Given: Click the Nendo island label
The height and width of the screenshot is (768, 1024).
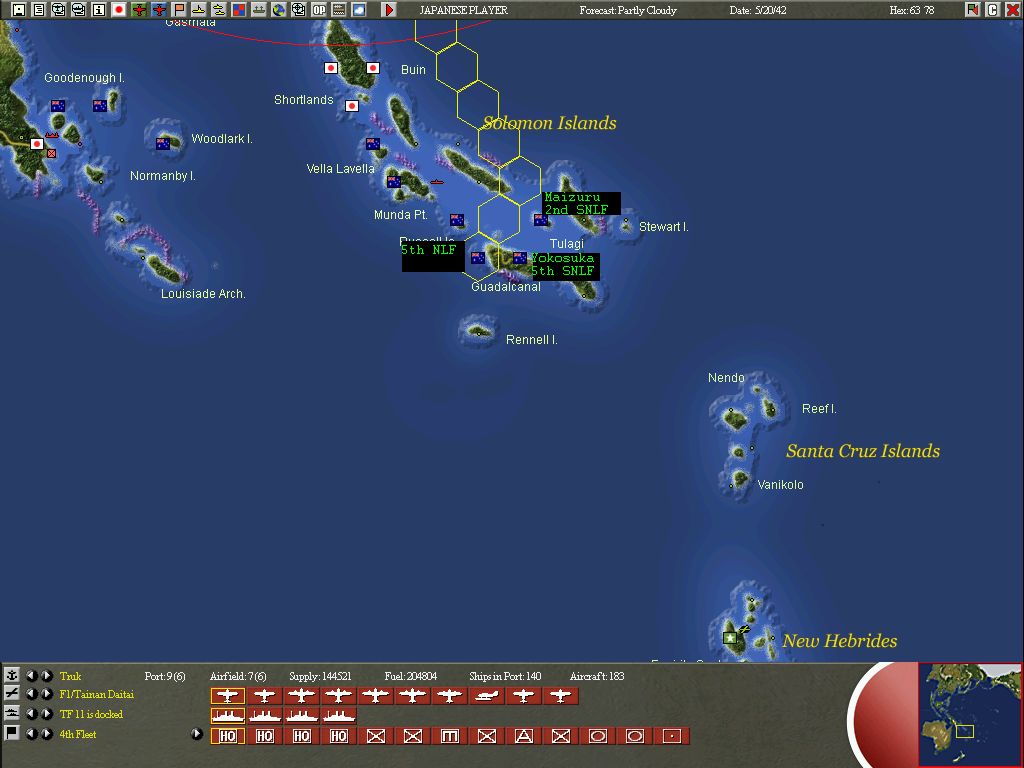Looking at the screenshot, I should click(726, 377).
